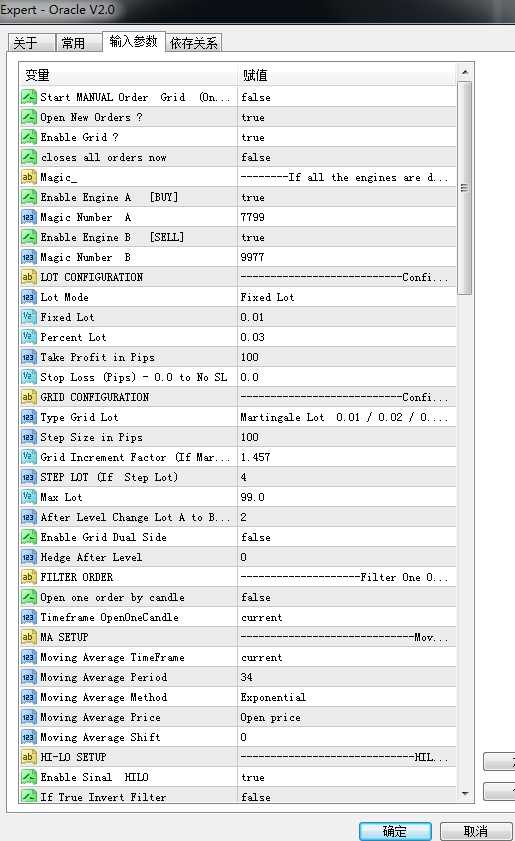This screenshot has width=515, height=841.
Task: Click the icon next to Type Grid Lot
Action: [28, 417]
